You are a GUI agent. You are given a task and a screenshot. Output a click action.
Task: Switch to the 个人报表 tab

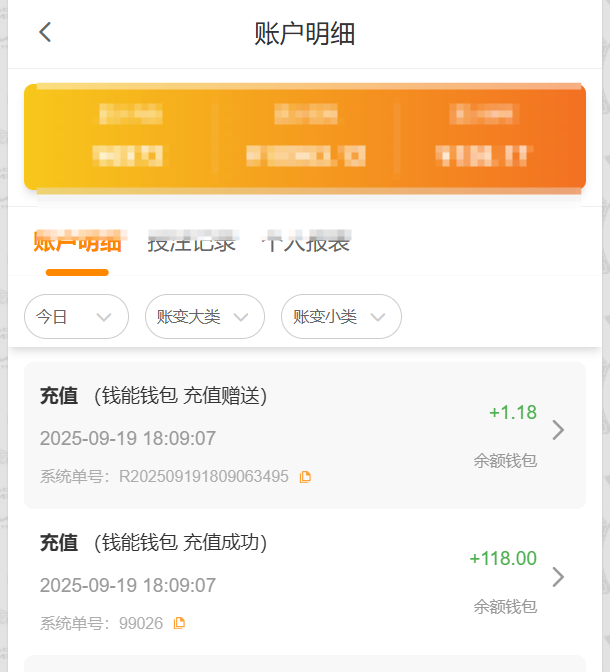tap(306, 243)
